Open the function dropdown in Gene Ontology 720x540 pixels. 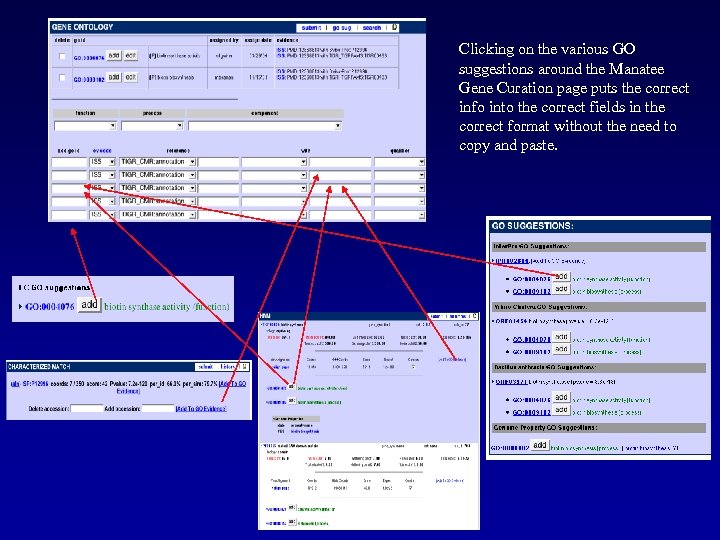85,126
